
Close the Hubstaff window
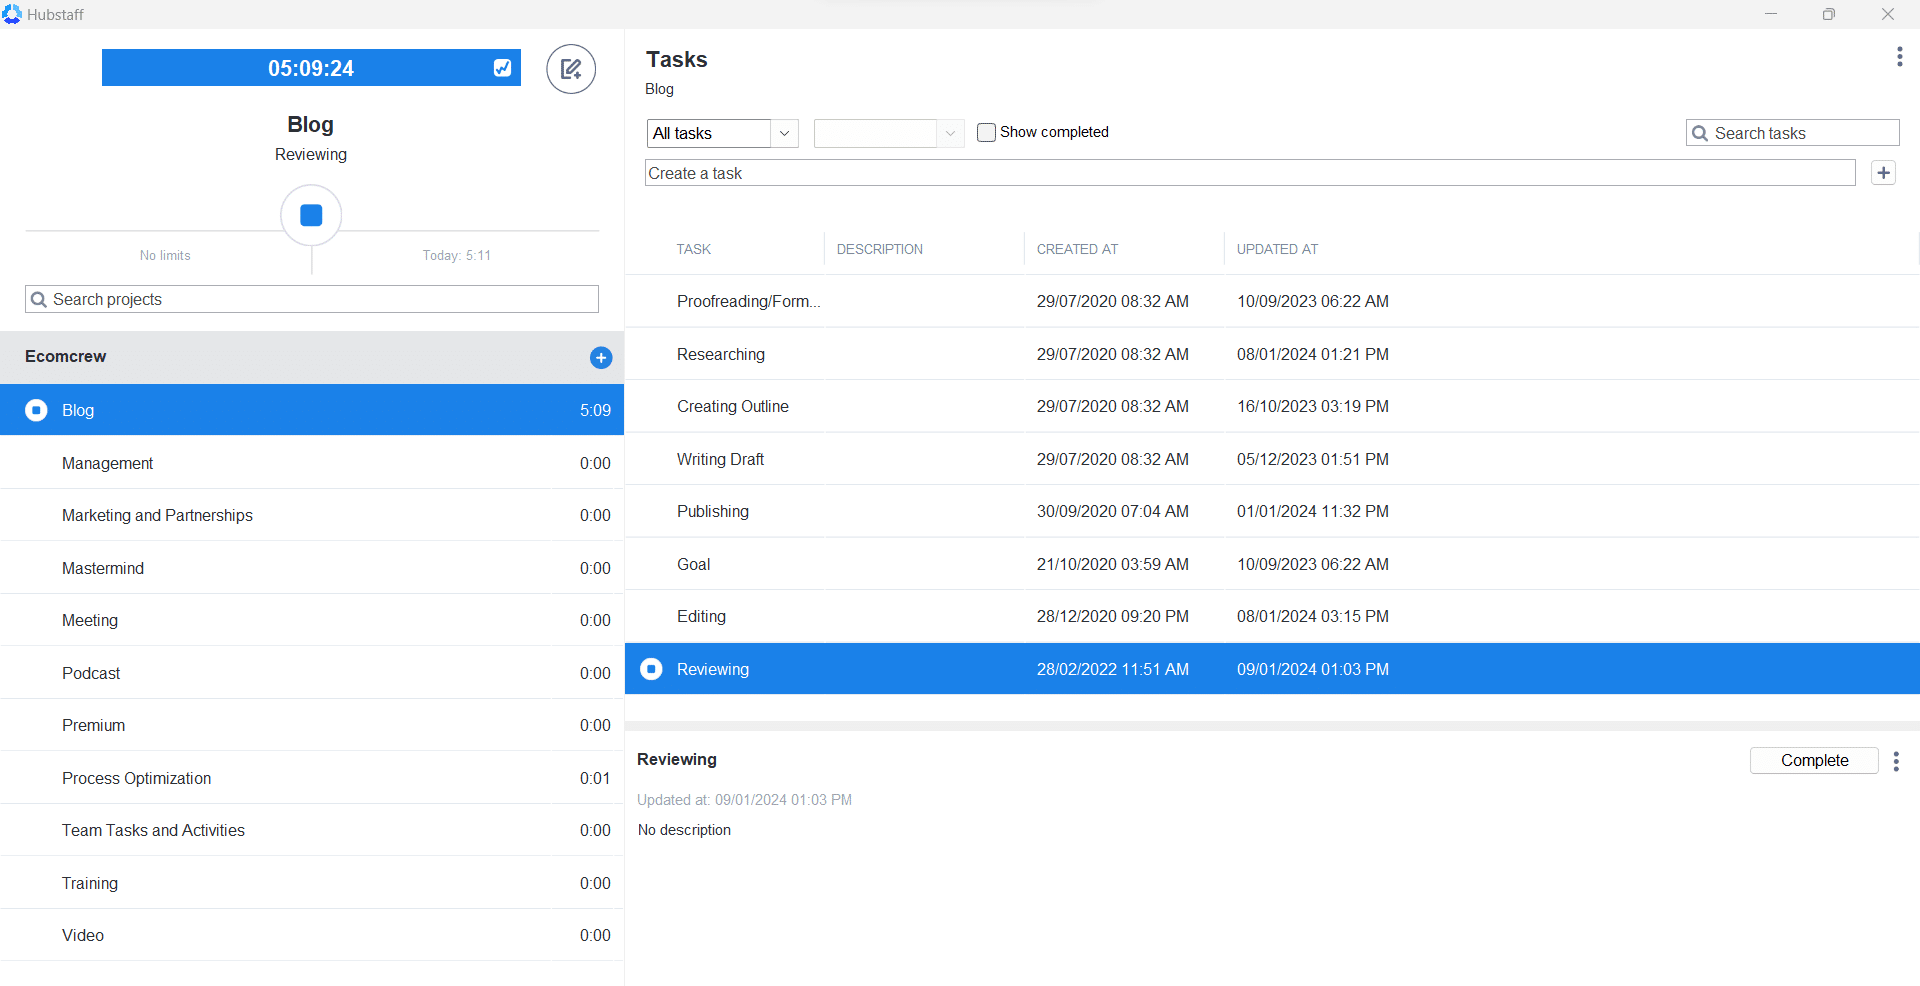click(1888, 14)
